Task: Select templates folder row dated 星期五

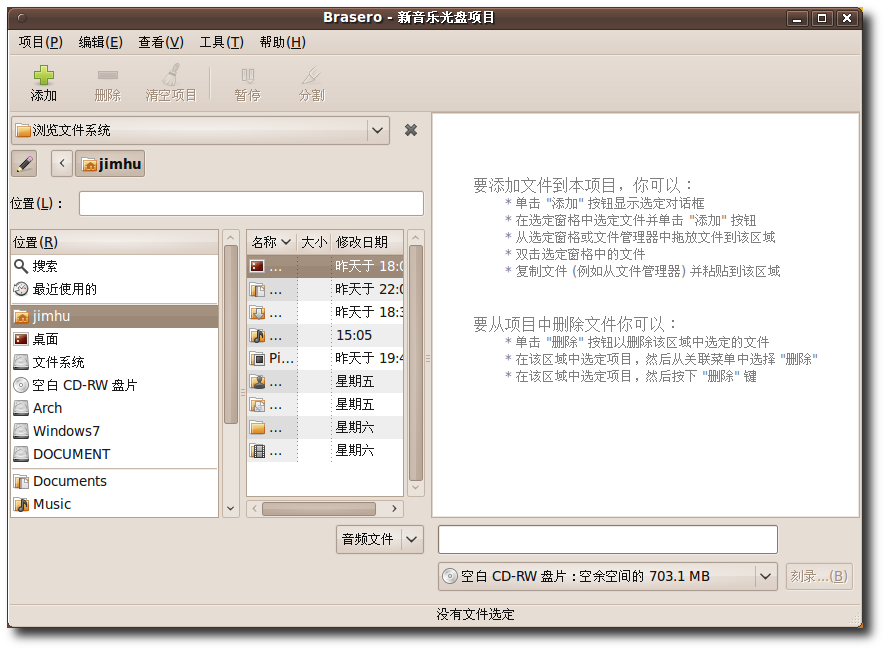Action: pos(325,405)
